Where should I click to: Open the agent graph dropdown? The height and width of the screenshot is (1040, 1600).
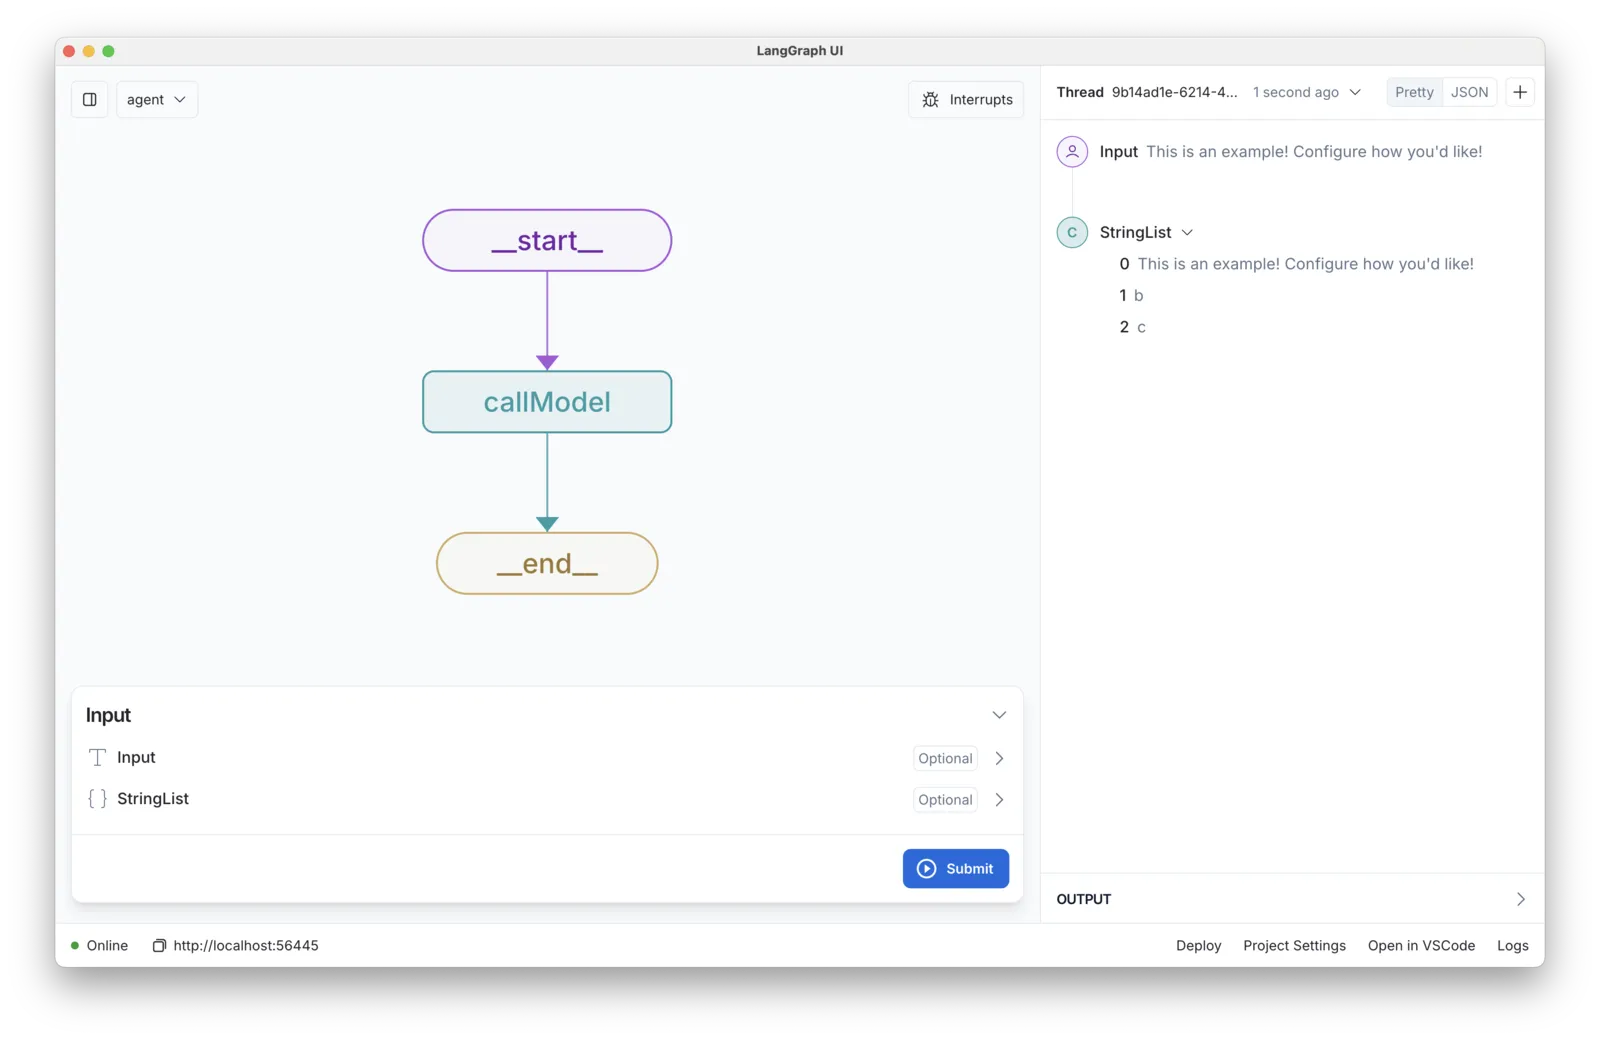tap(157, 99)
